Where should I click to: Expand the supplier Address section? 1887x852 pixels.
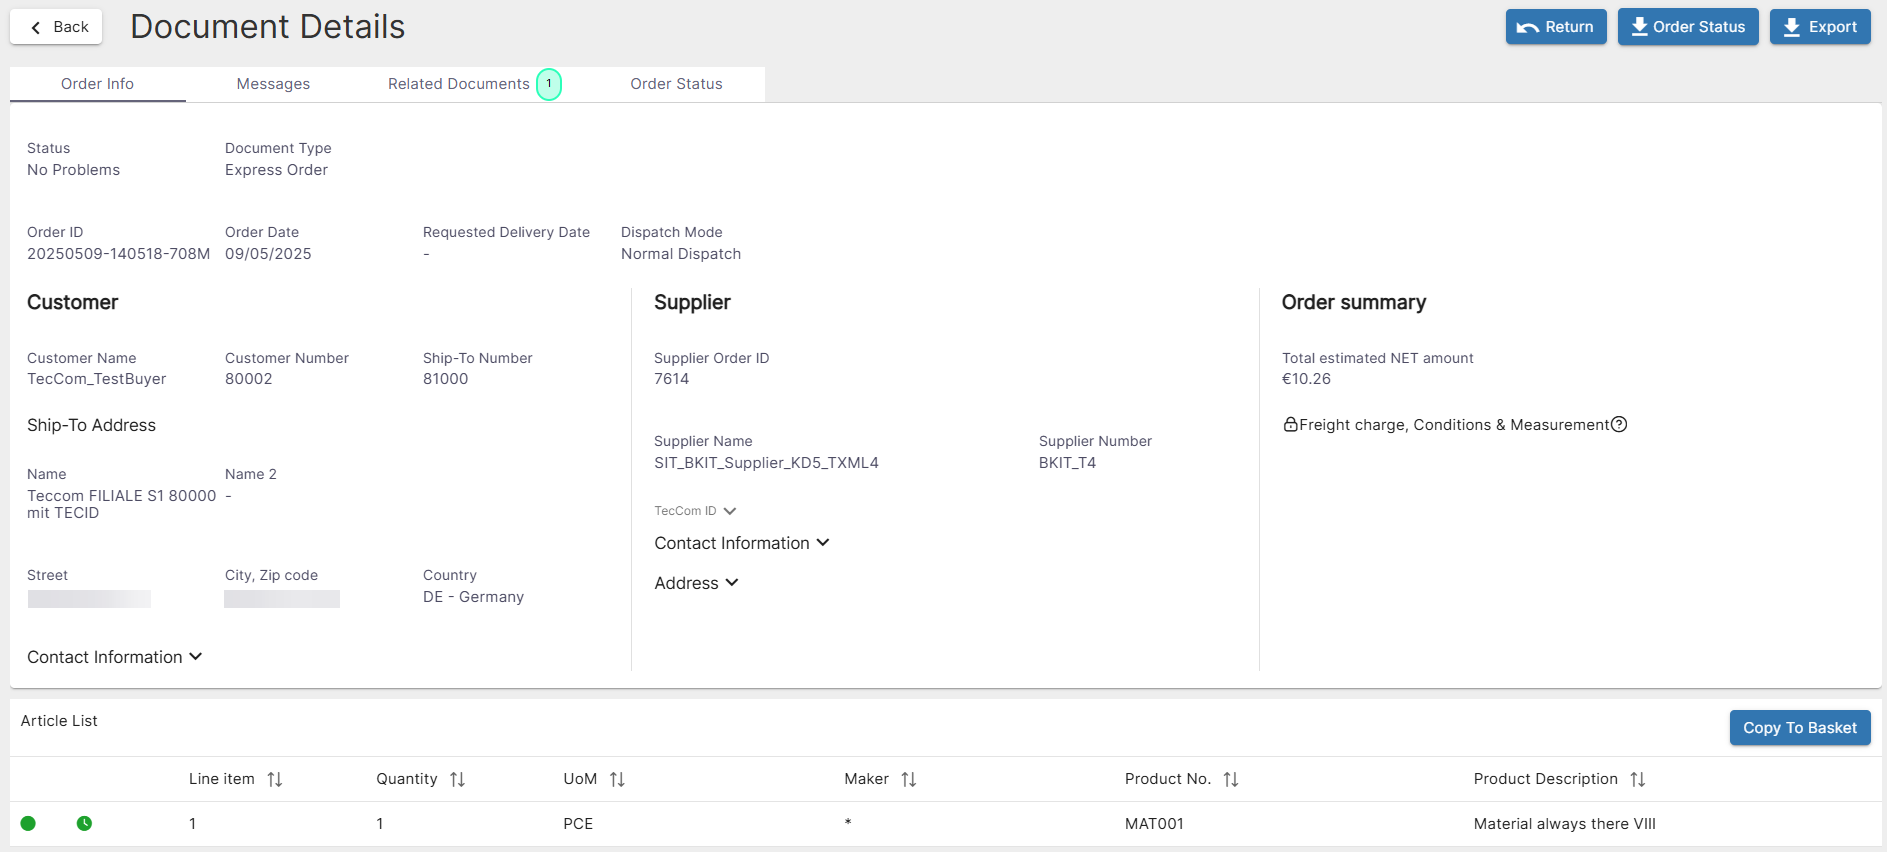[x=696, y=583]
